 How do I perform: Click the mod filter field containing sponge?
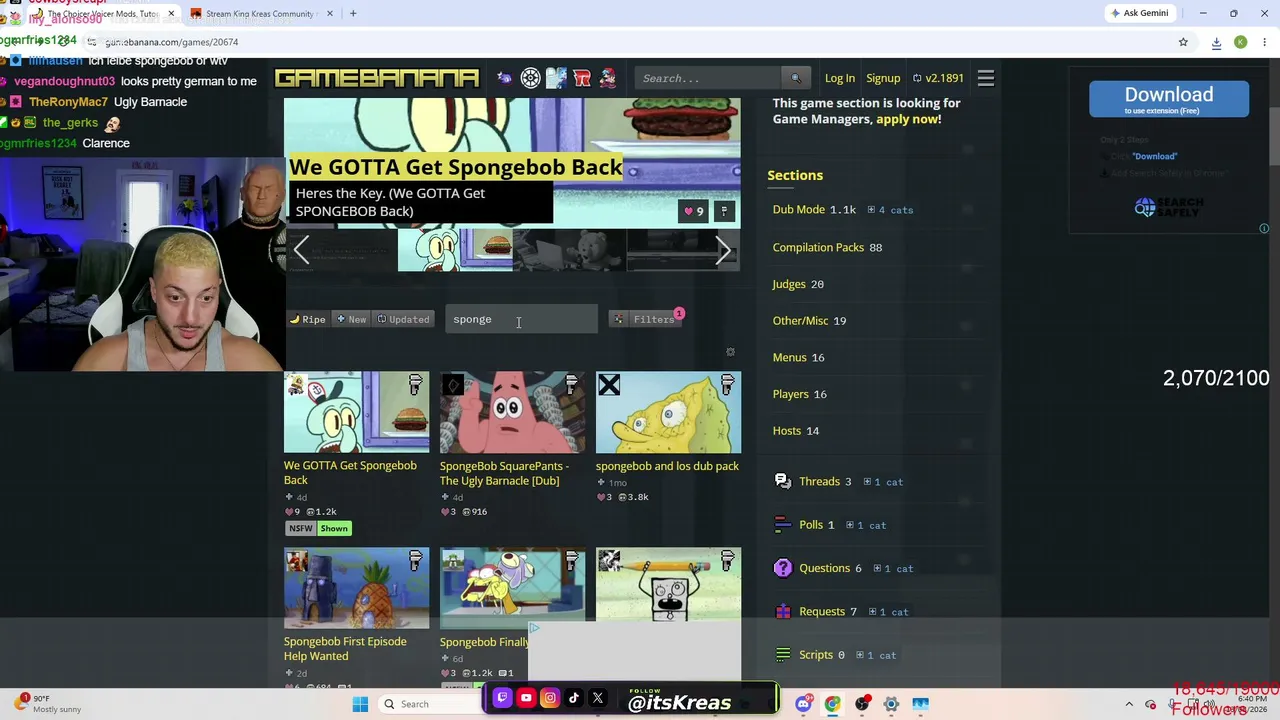click(x=521, y=319)
